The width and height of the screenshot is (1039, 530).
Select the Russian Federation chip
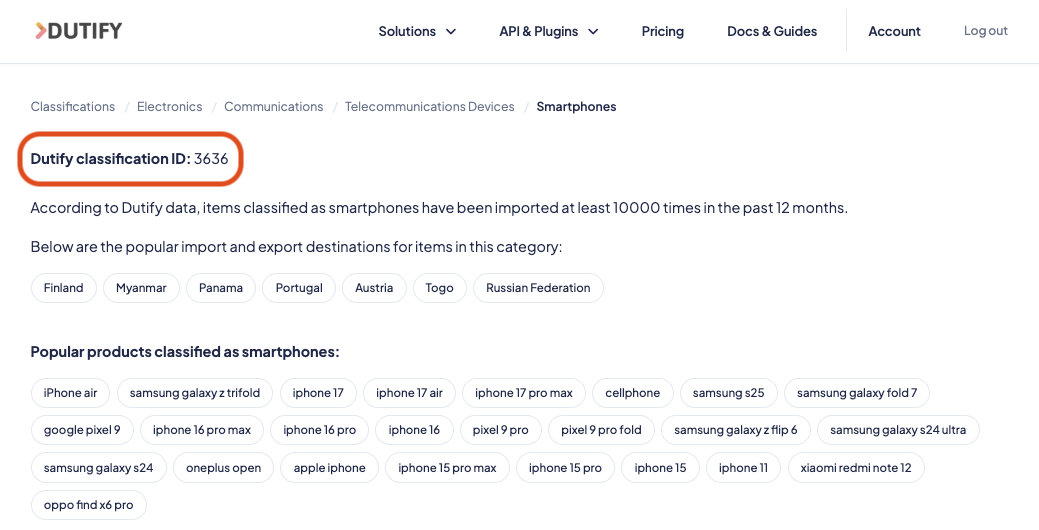click(x=538, y=288)
